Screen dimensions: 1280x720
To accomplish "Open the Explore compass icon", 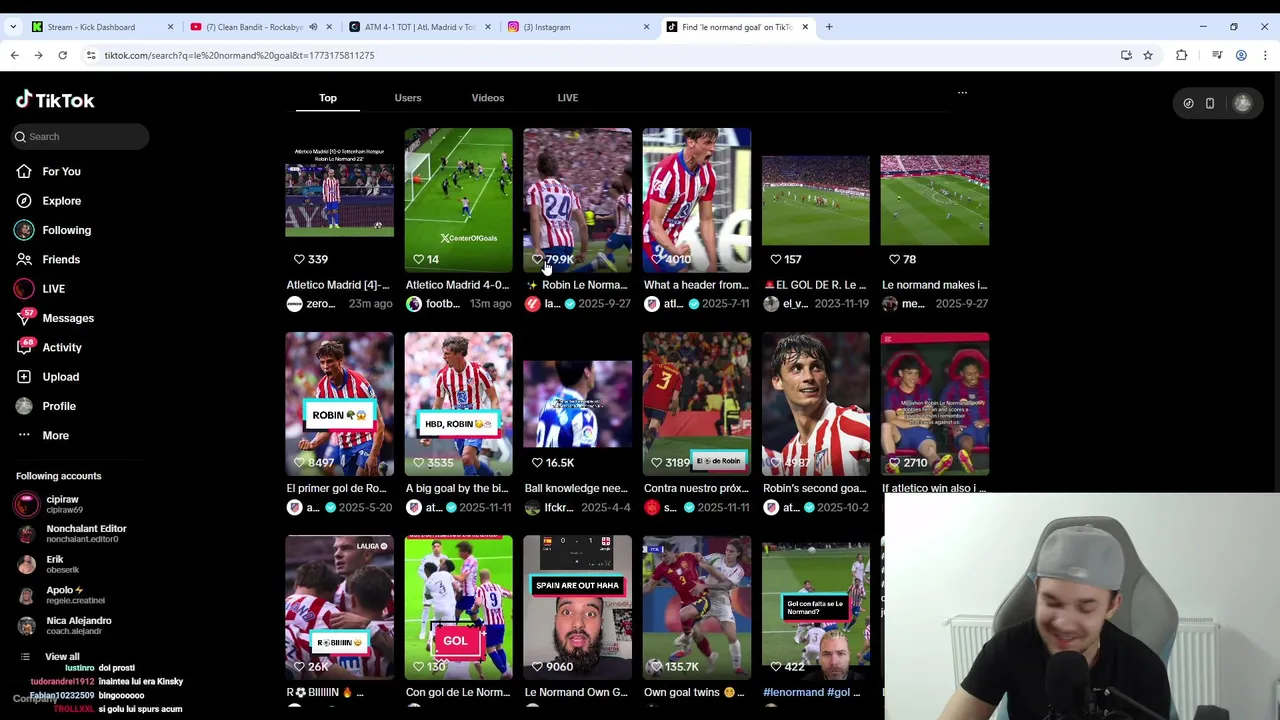I will click(24, 201).
